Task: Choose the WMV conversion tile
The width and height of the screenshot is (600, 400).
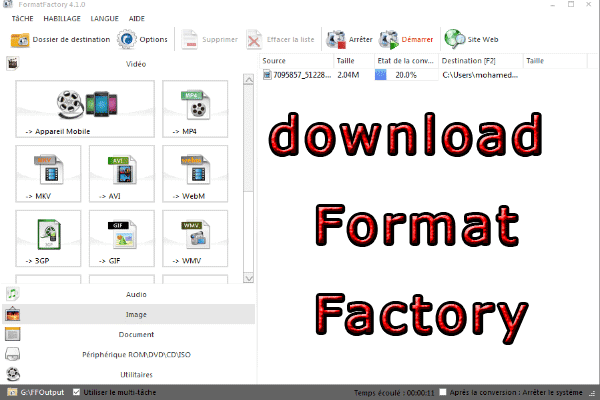Action: pyautogui.click(x=195, y=238)
